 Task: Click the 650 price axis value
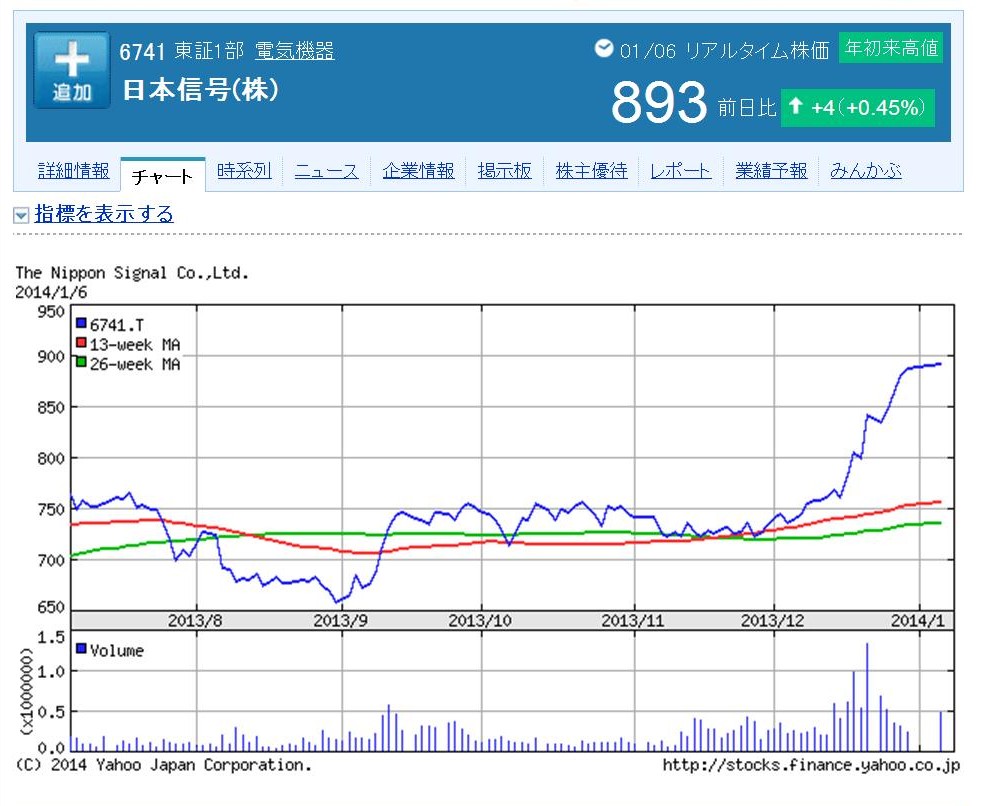coord(51,607)
